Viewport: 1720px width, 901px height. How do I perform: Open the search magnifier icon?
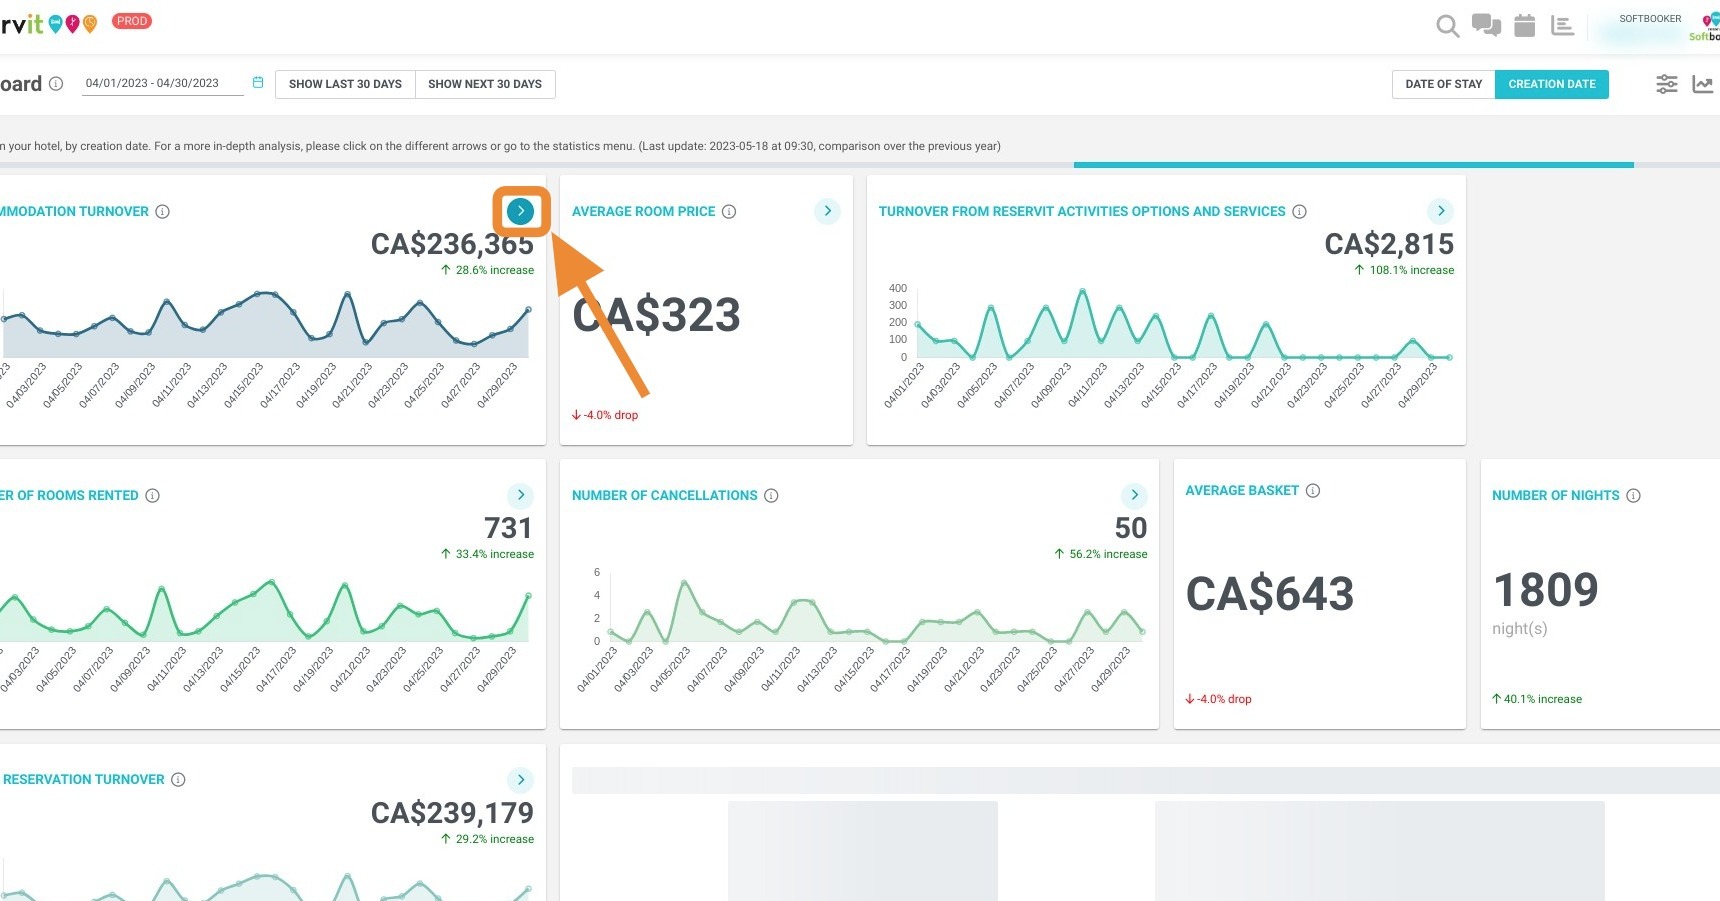[1447, 26]
